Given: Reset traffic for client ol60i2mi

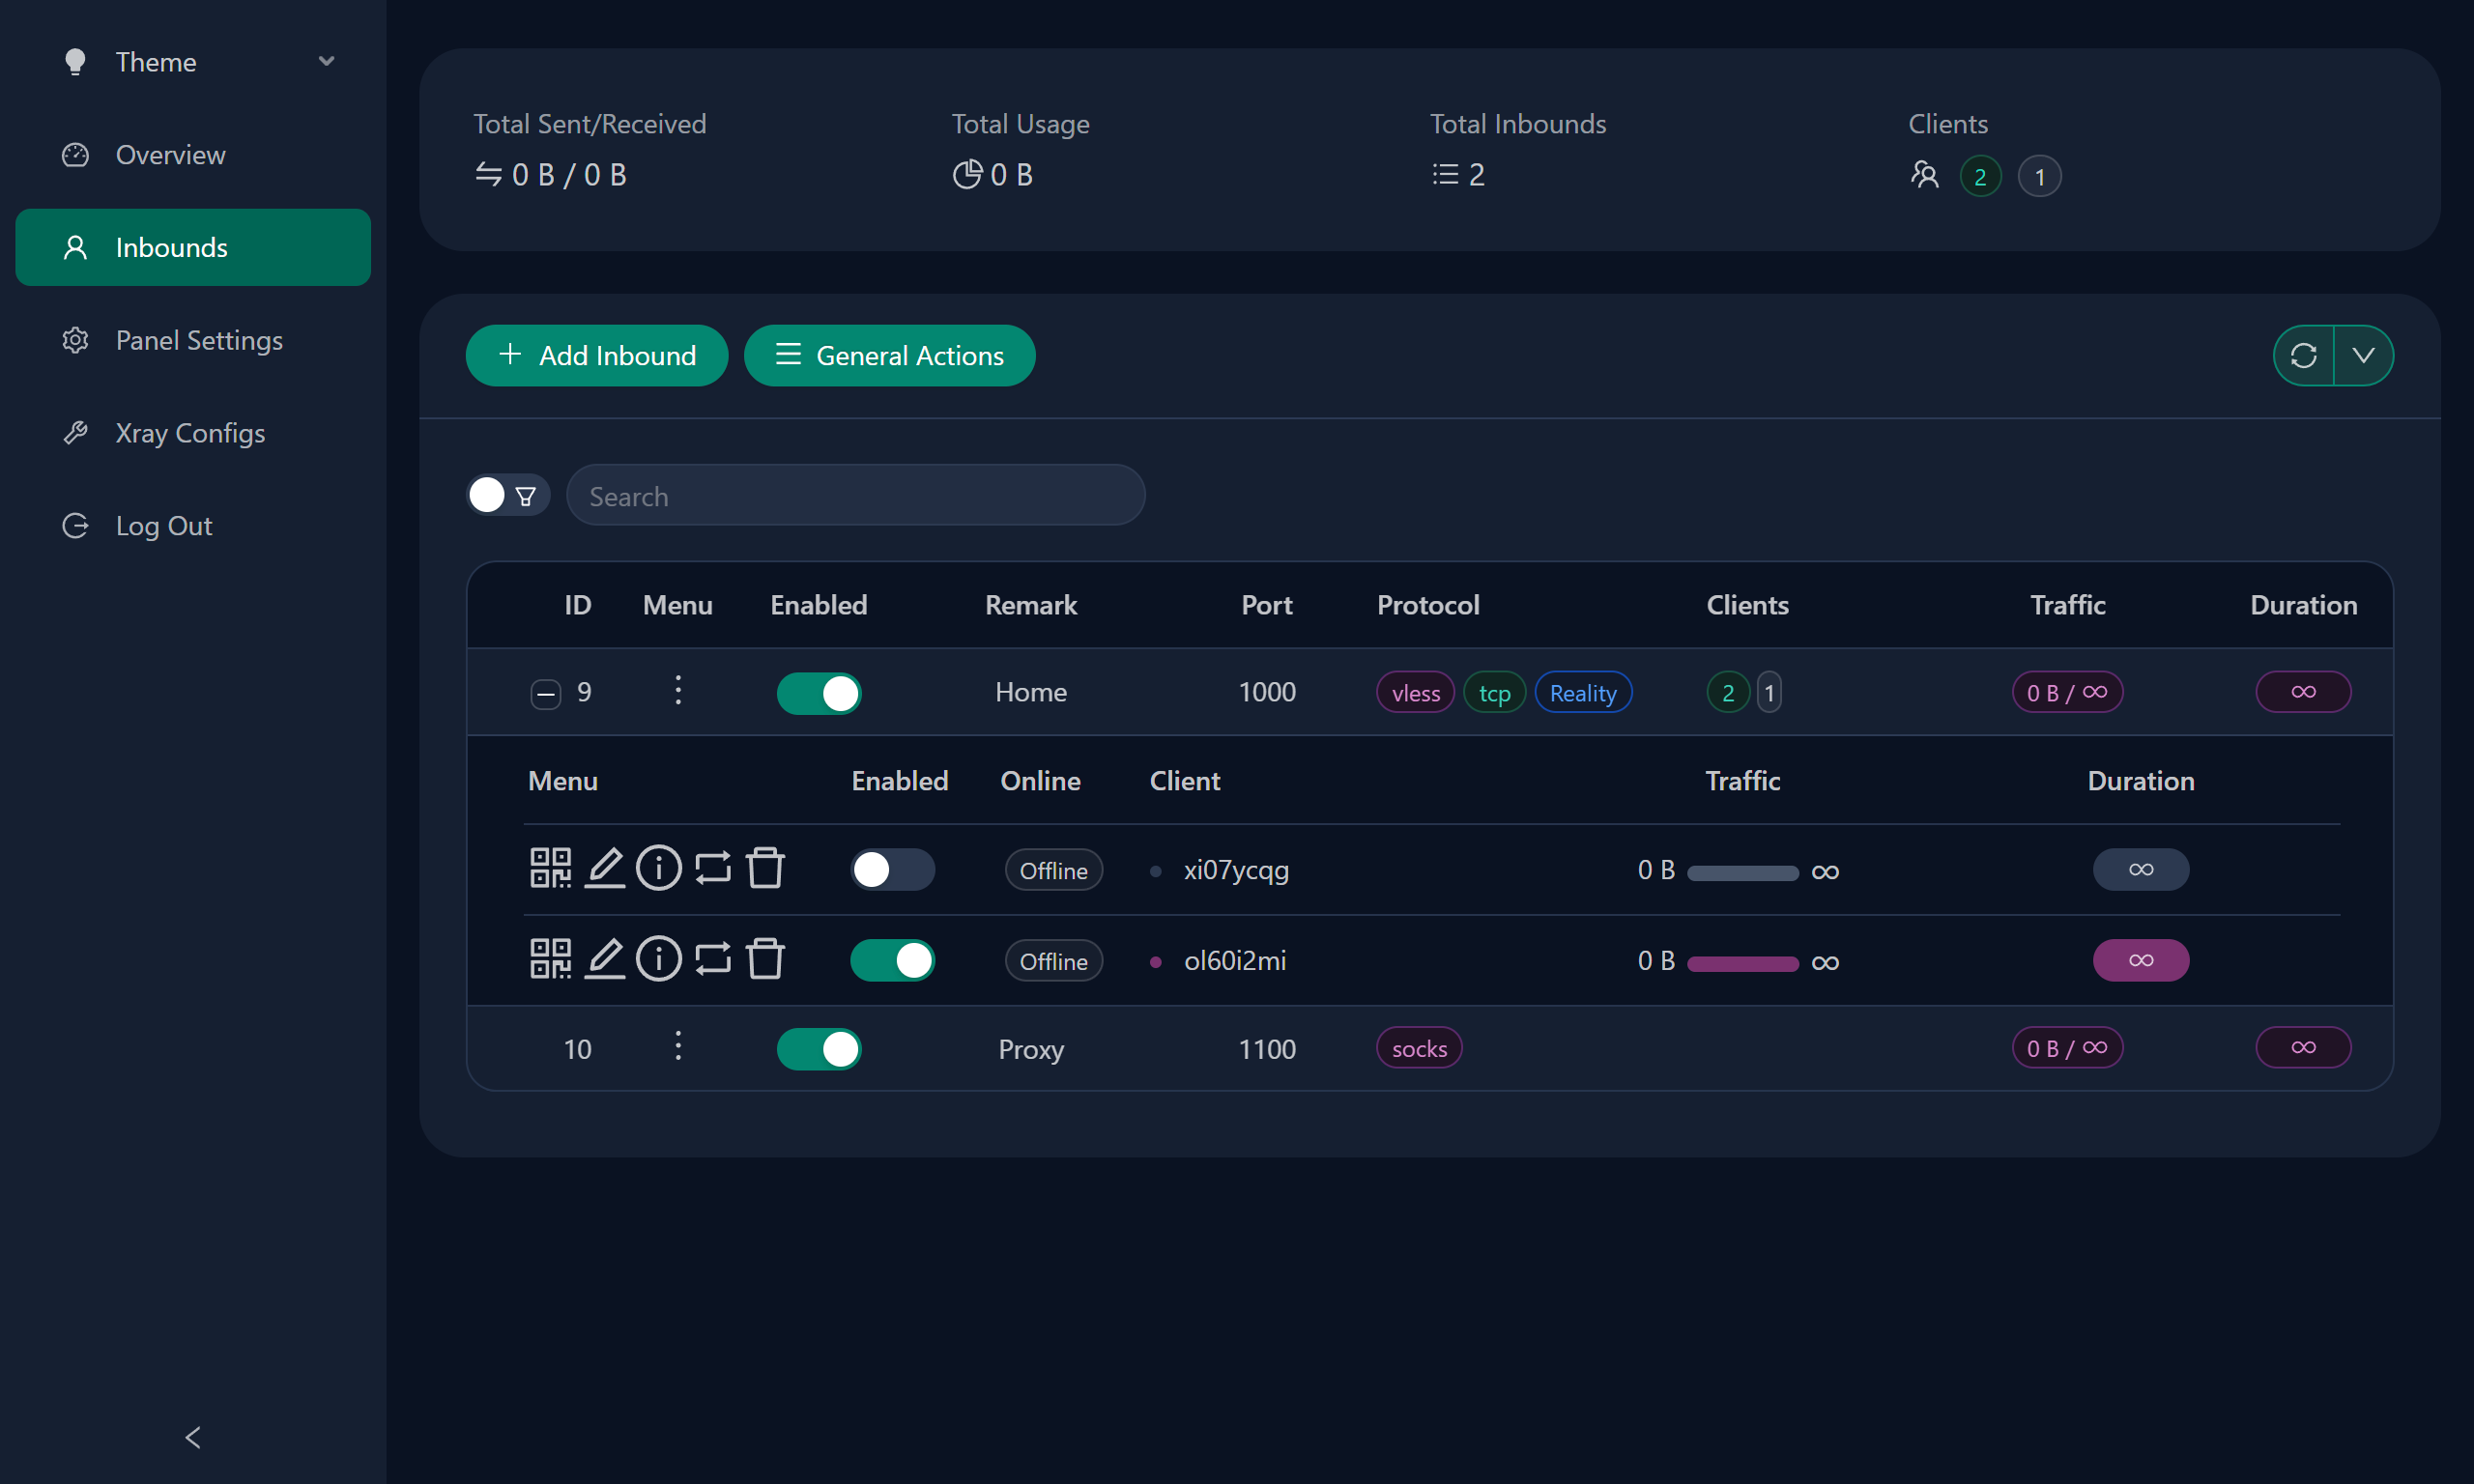Looking at the screenshot, I should tap(712, 959).
